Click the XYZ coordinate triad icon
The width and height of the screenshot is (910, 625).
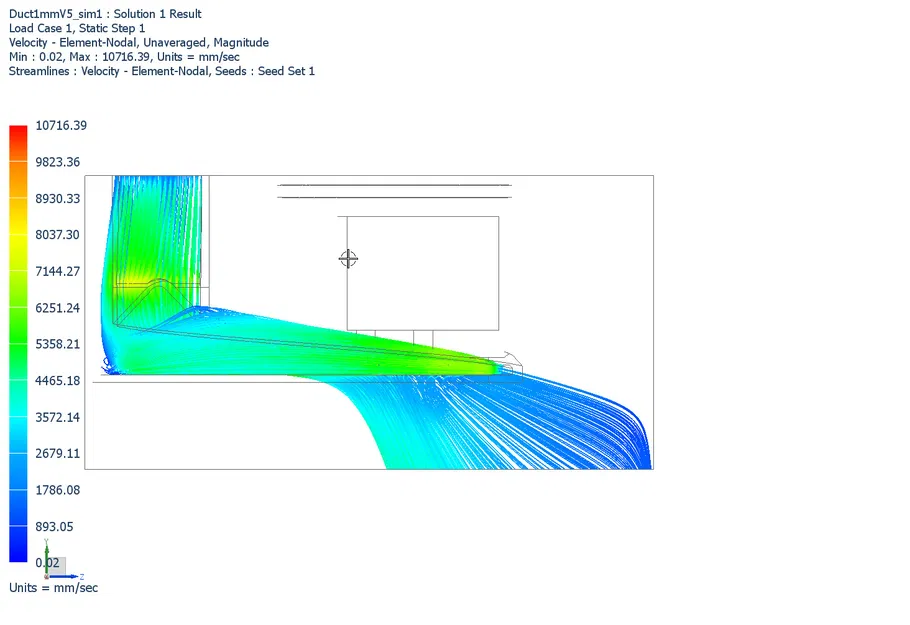[x=61, y=561]
